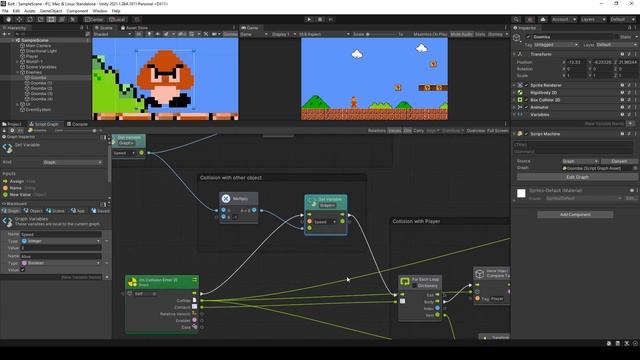Open the File menu
This screenshot has height=360, width=640.
coord(5,11)
